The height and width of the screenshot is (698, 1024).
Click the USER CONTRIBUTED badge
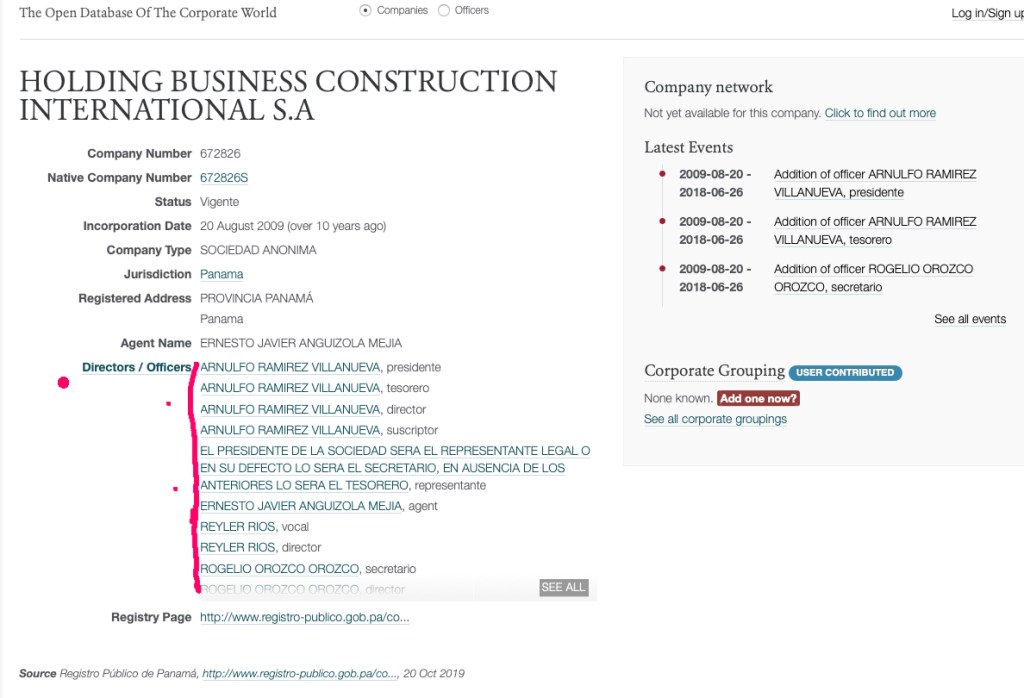coord(845,372)
